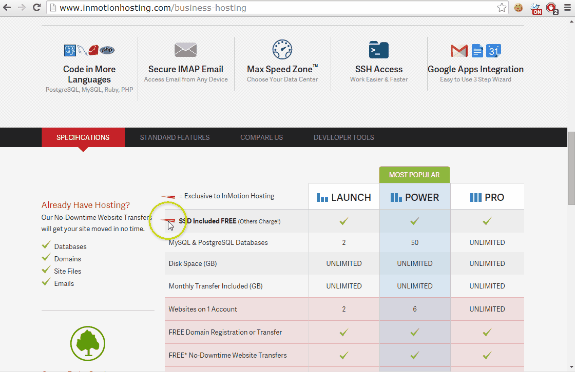Viewport: 575px width, 372px height.
Task: Click the POWER plan heading
Action: tap(422, 198)
